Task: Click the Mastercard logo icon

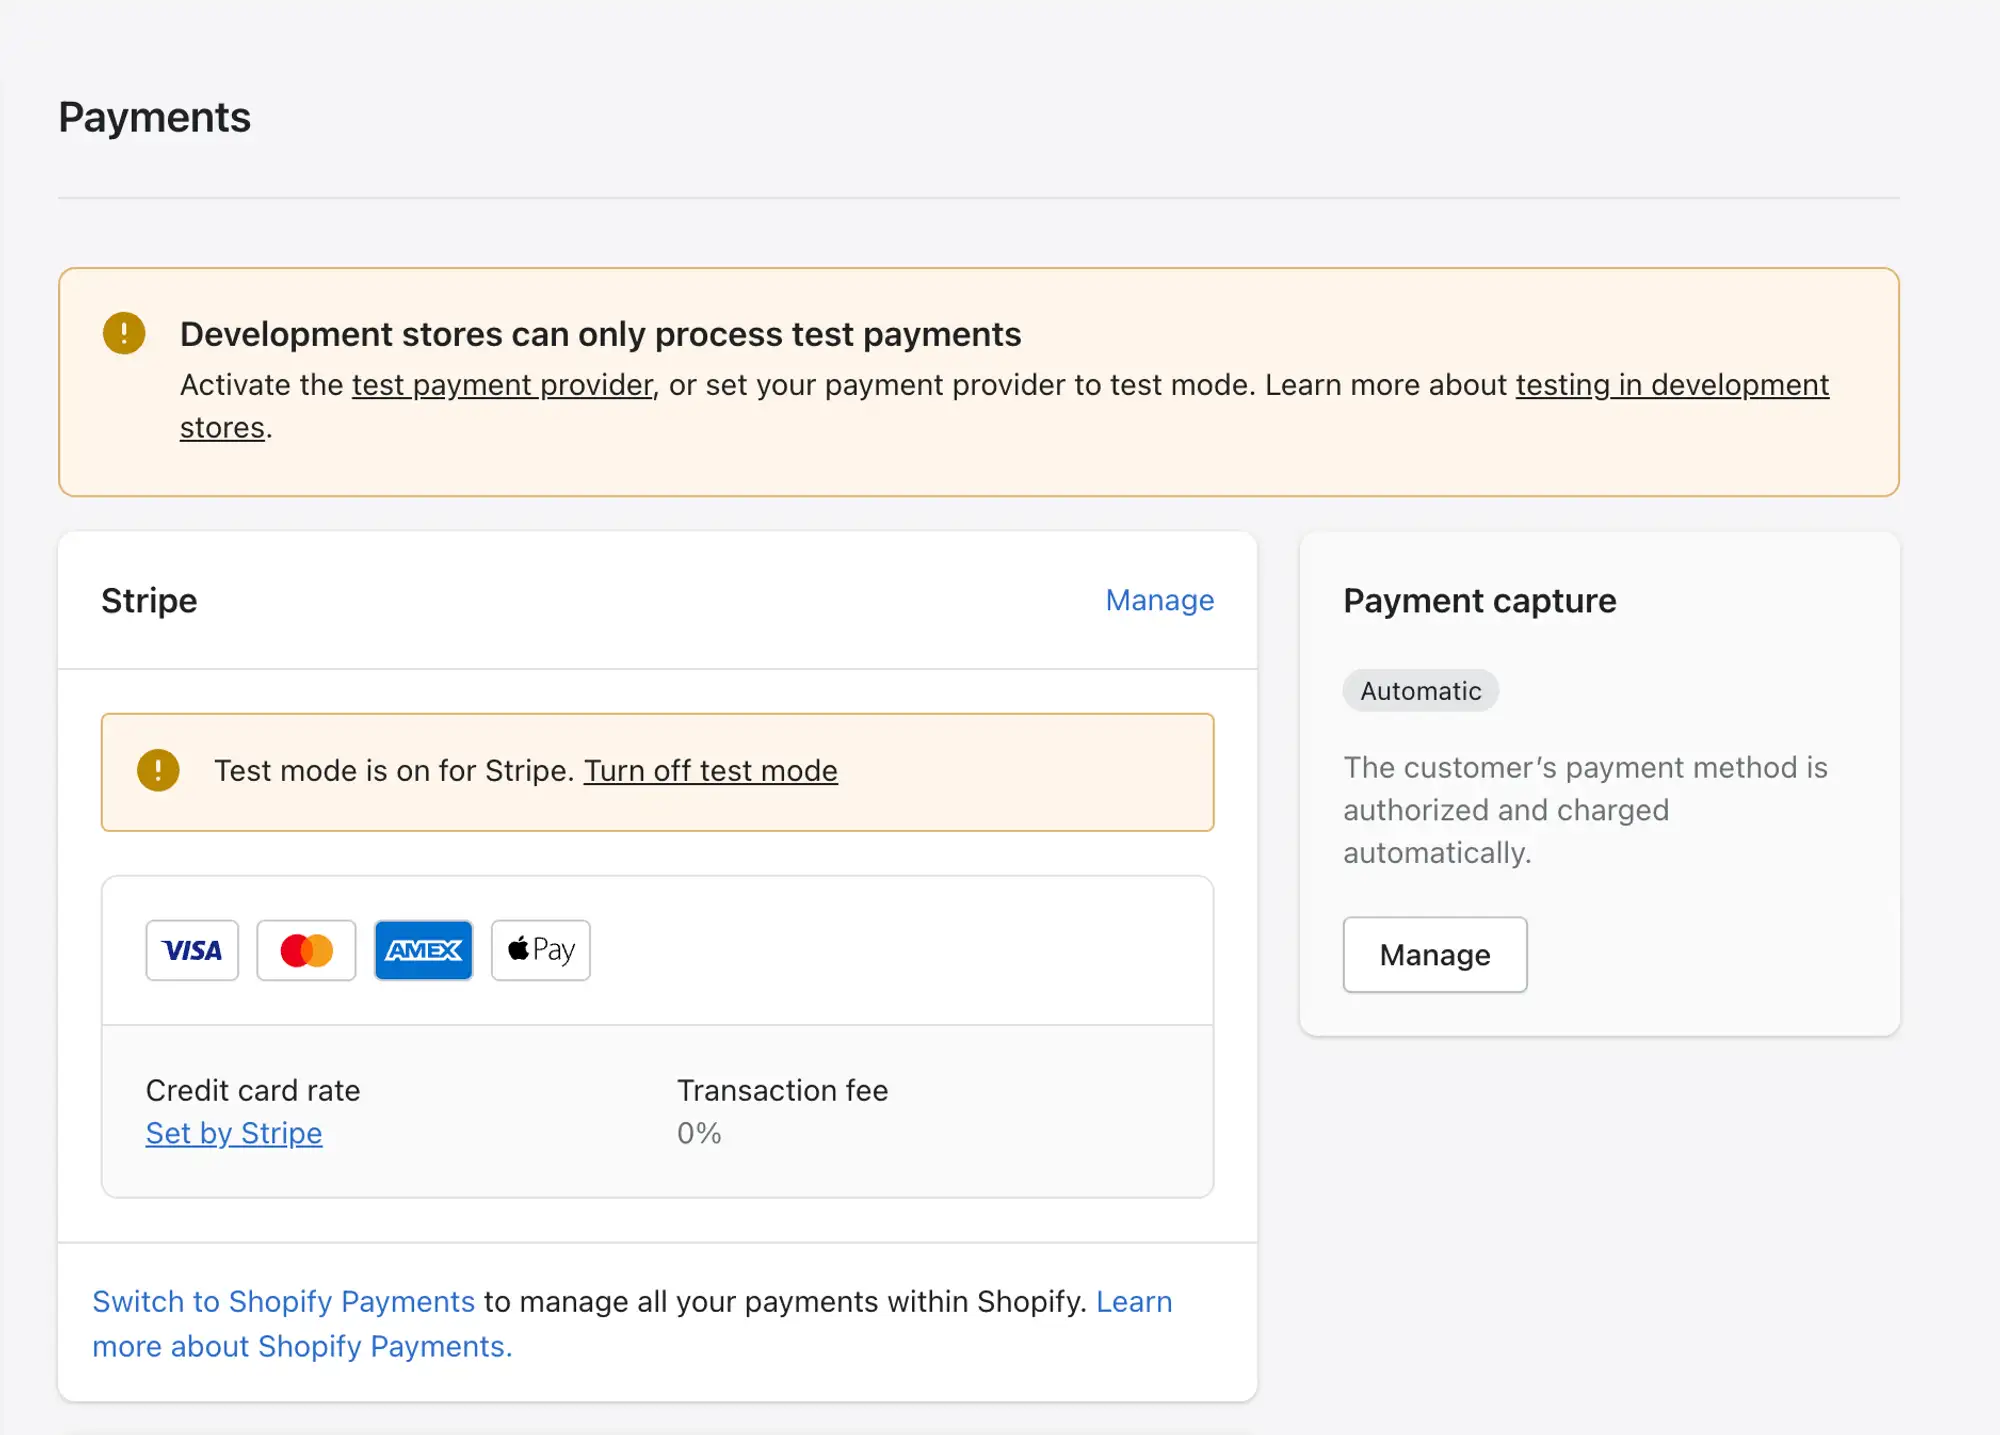Action: (306, 950)
